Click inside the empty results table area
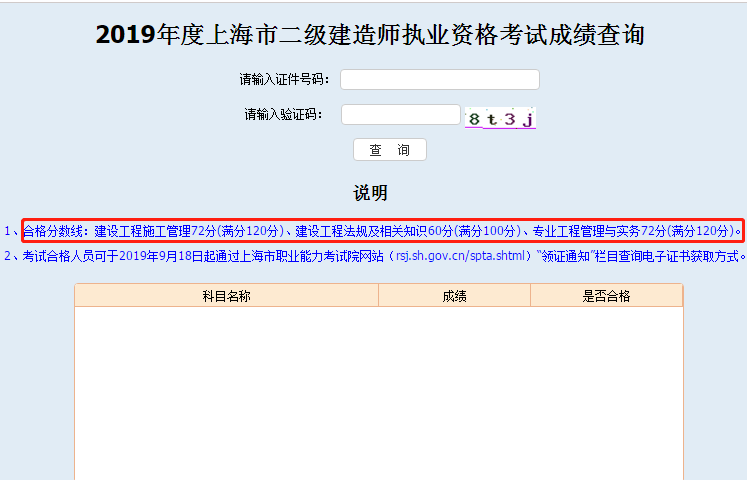This screenshot has width=747, height=480. pos(378,390)
